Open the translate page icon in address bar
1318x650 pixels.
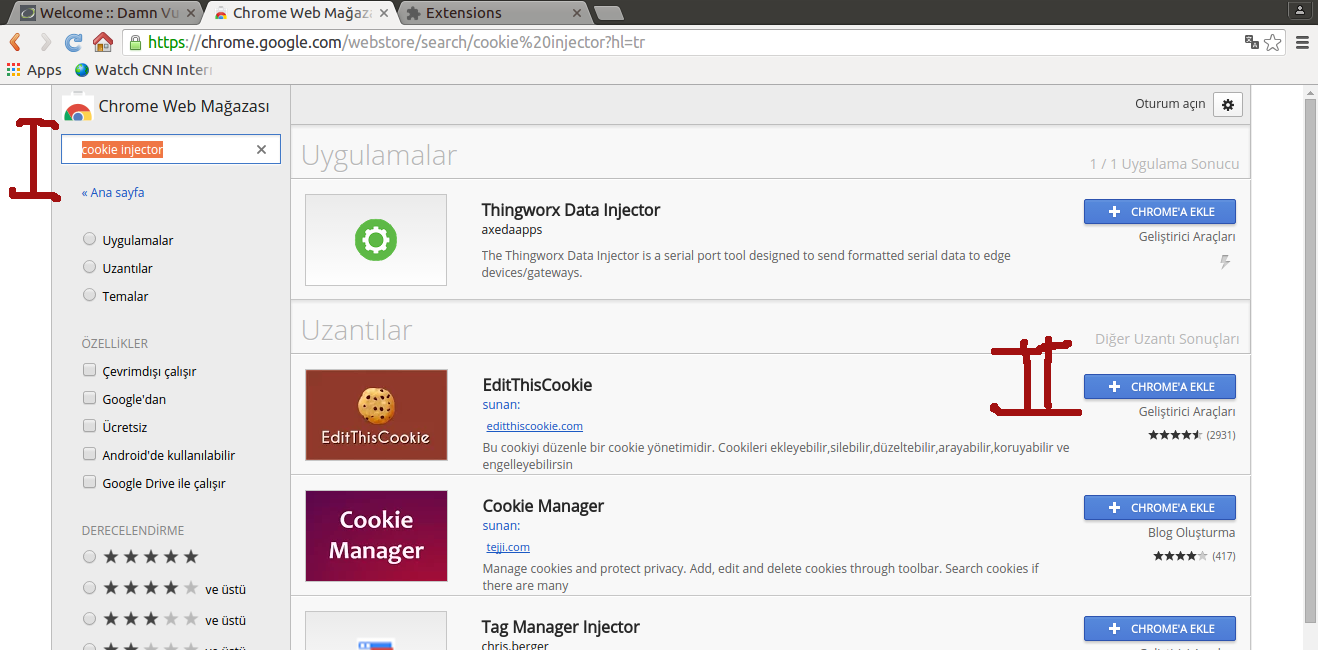(1251, 42)
